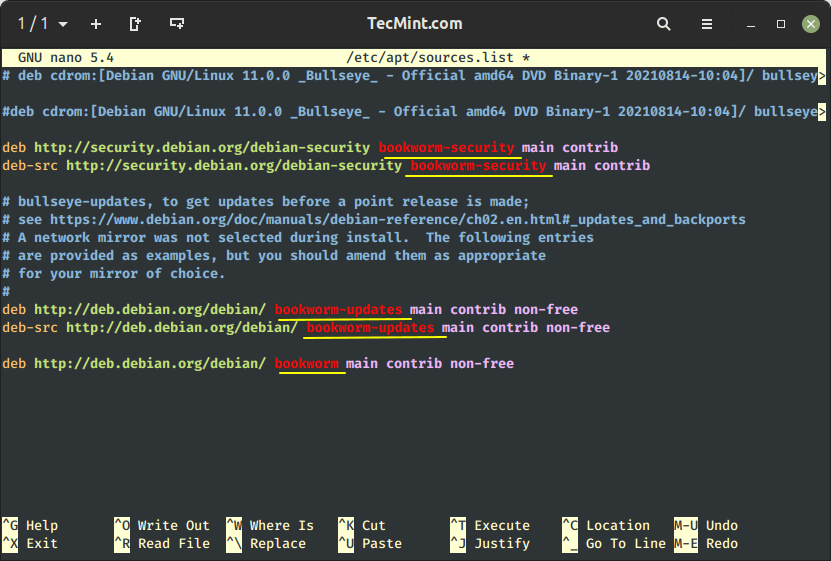Click the rotate/detach terminal icon
The width and height of the screenshot is (831, 561).
(135, 24)
